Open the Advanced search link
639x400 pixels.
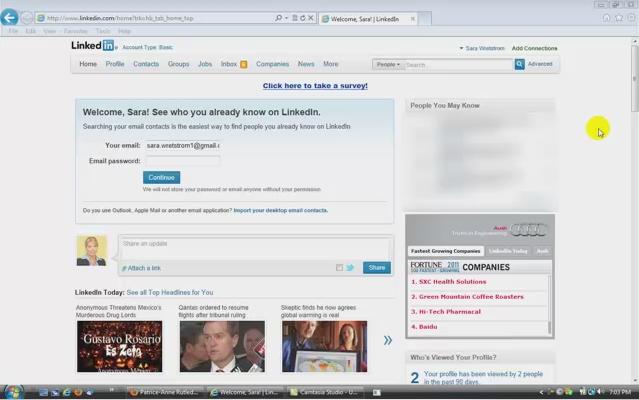[x=540, y=64]
